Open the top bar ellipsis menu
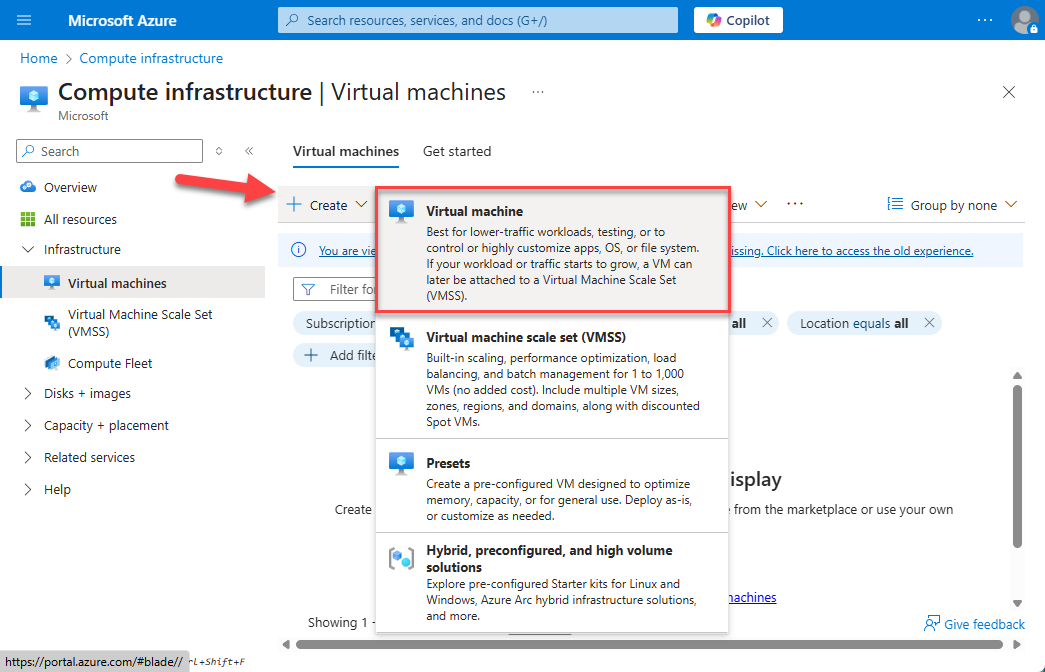Image resolution: width=1045 pixels, height=672 pixels. coord(984,20)
